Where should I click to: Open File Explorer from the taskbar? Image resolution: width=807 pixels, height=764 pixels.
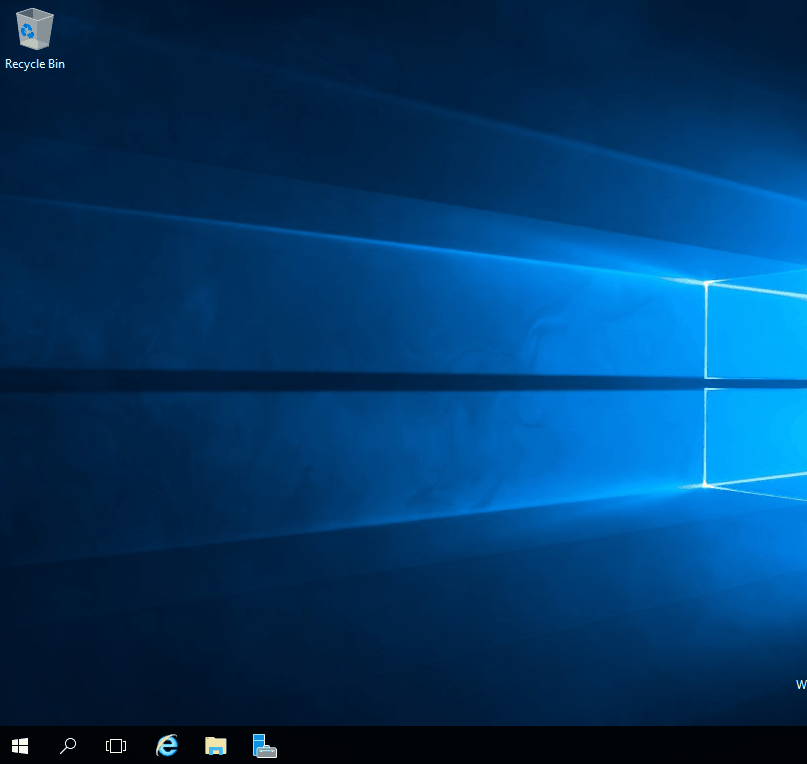coord(215,745)
